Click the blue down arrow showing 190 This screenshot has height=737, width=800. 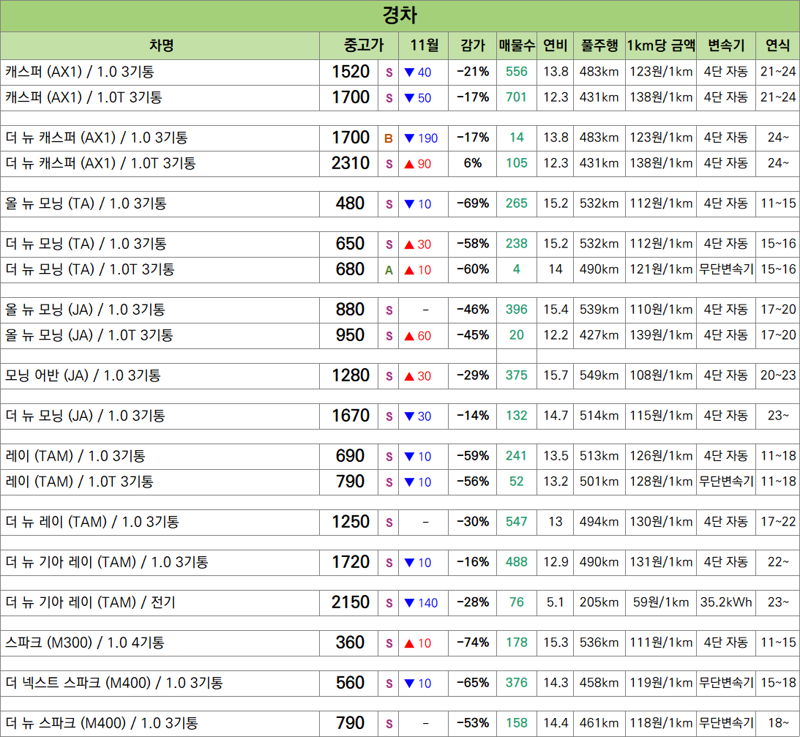pyautogui.click(x=420, y=138)
